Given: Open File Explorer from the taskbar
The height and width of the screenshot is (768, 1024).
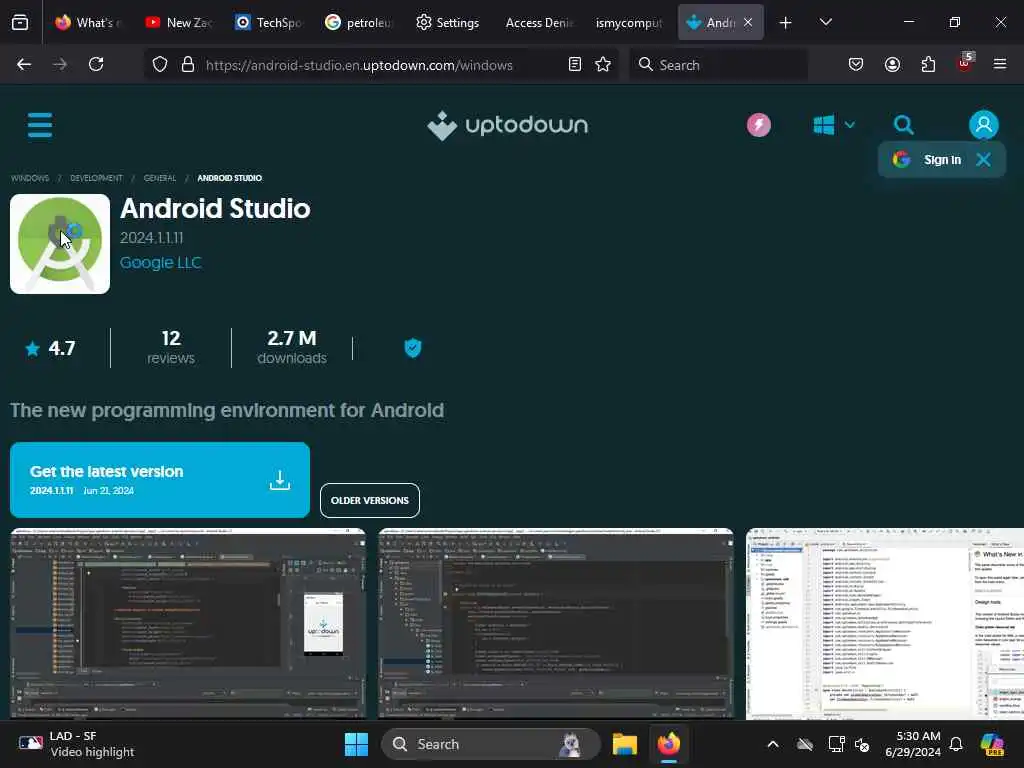Looking at the screenshot, I should pos(624,744).
